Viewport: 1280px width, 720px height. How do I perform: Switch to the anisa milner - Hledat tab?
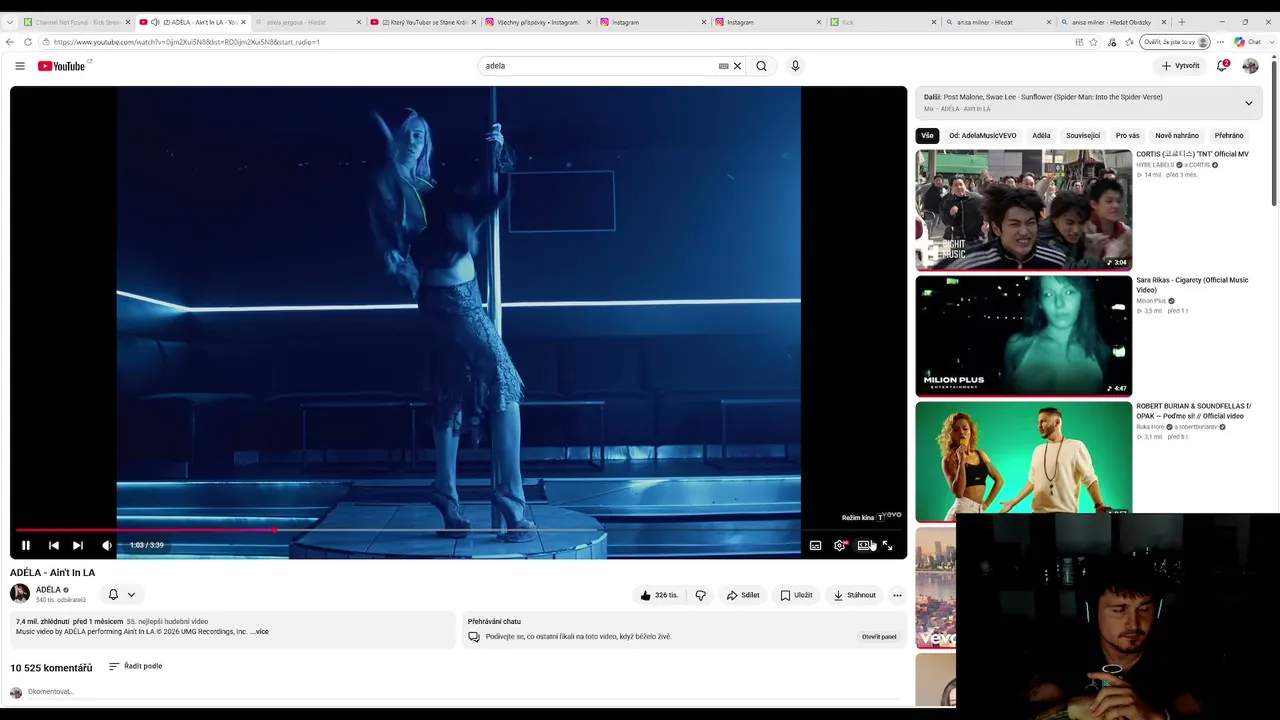click(997, 22)
